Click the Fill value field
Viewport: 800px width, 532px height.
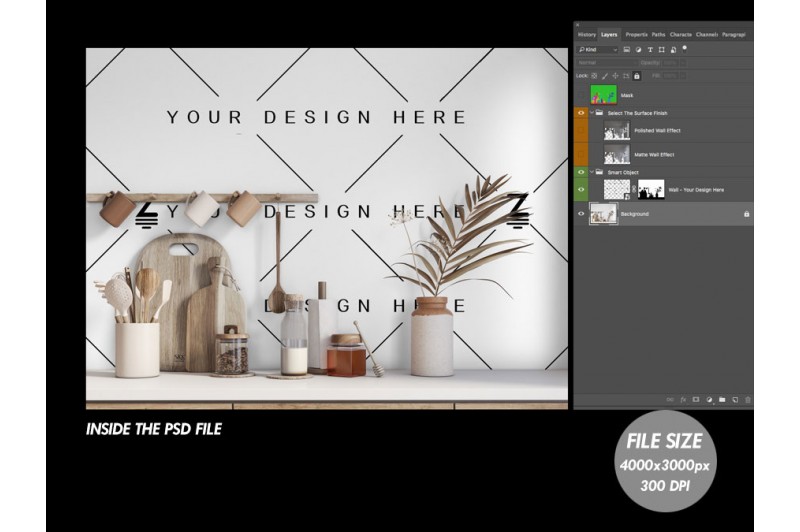[x=670, y=76]
